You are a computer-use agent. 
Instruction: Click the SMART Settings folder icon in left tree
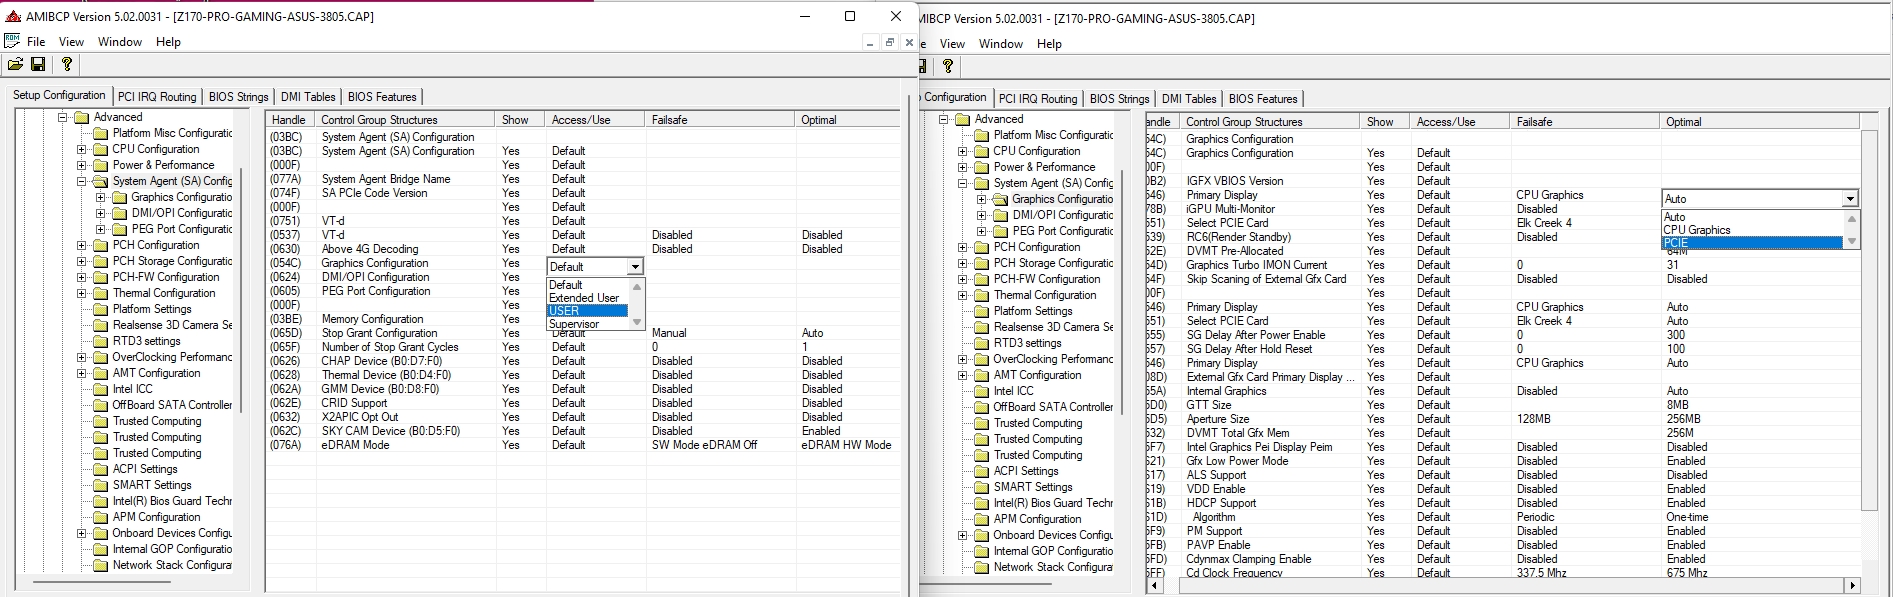[x=101, y=485]
